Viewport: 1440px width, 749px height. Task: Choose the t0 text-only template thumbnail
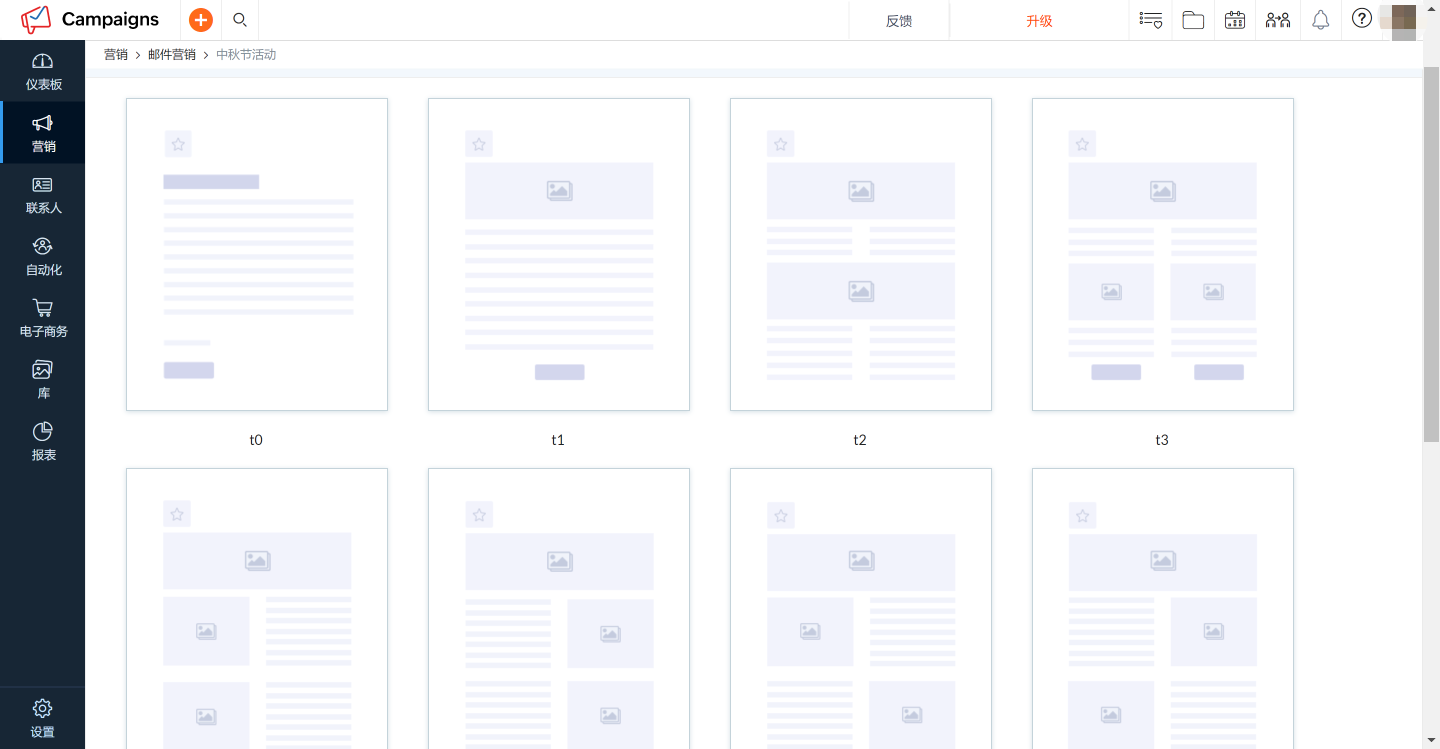(257, 254)
